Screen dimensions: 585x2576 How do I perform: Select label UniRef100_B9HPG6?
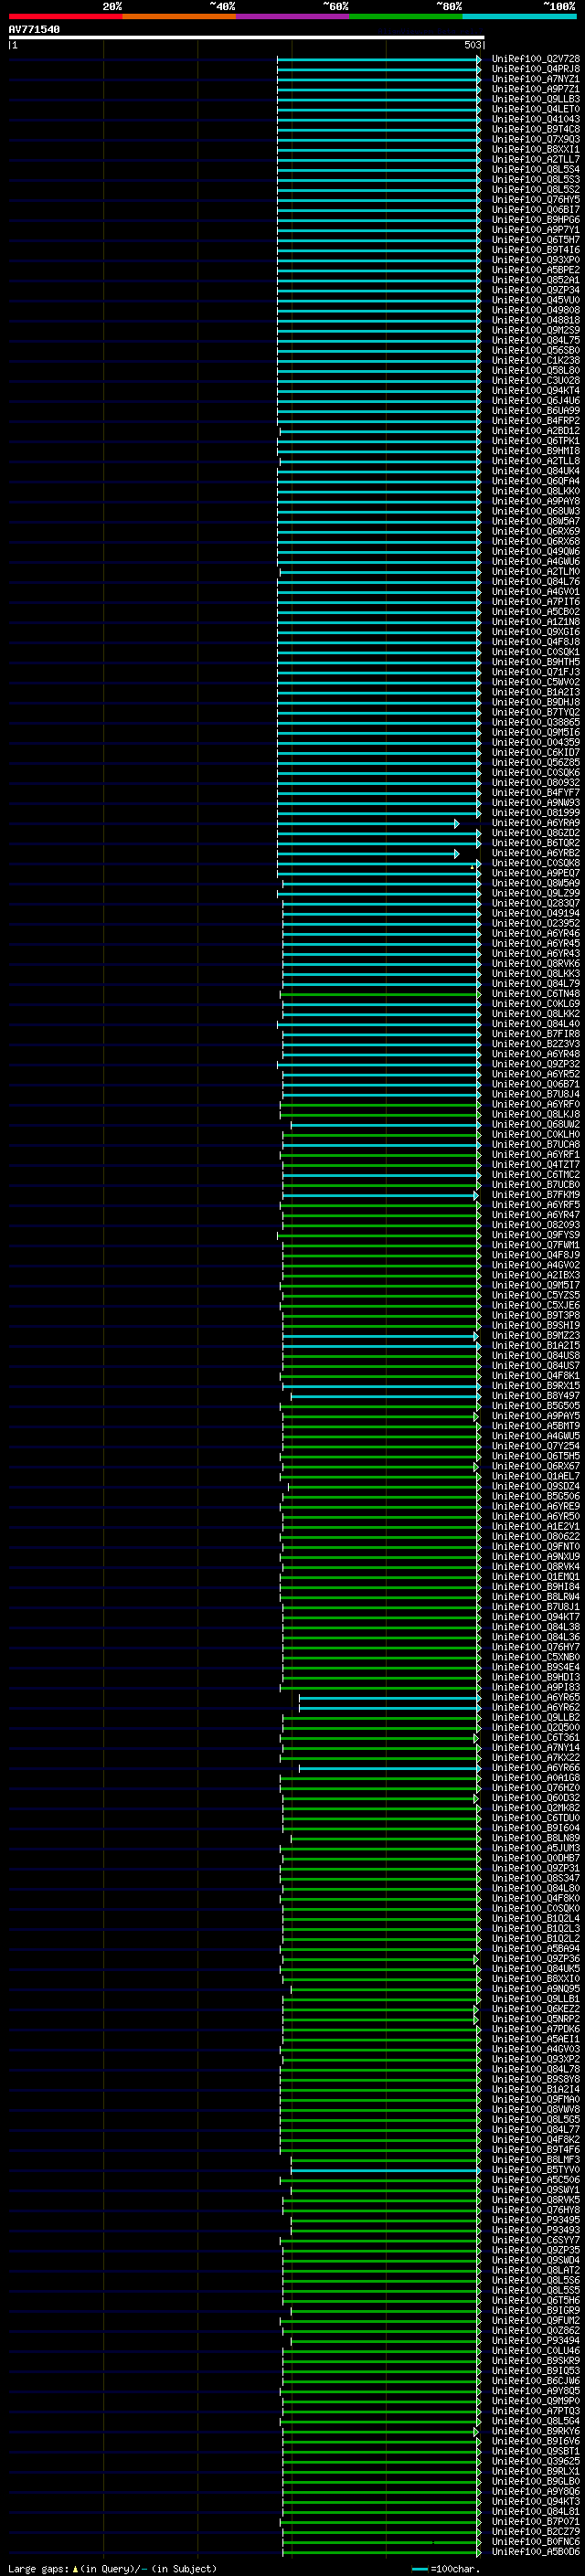pos(535,220)
